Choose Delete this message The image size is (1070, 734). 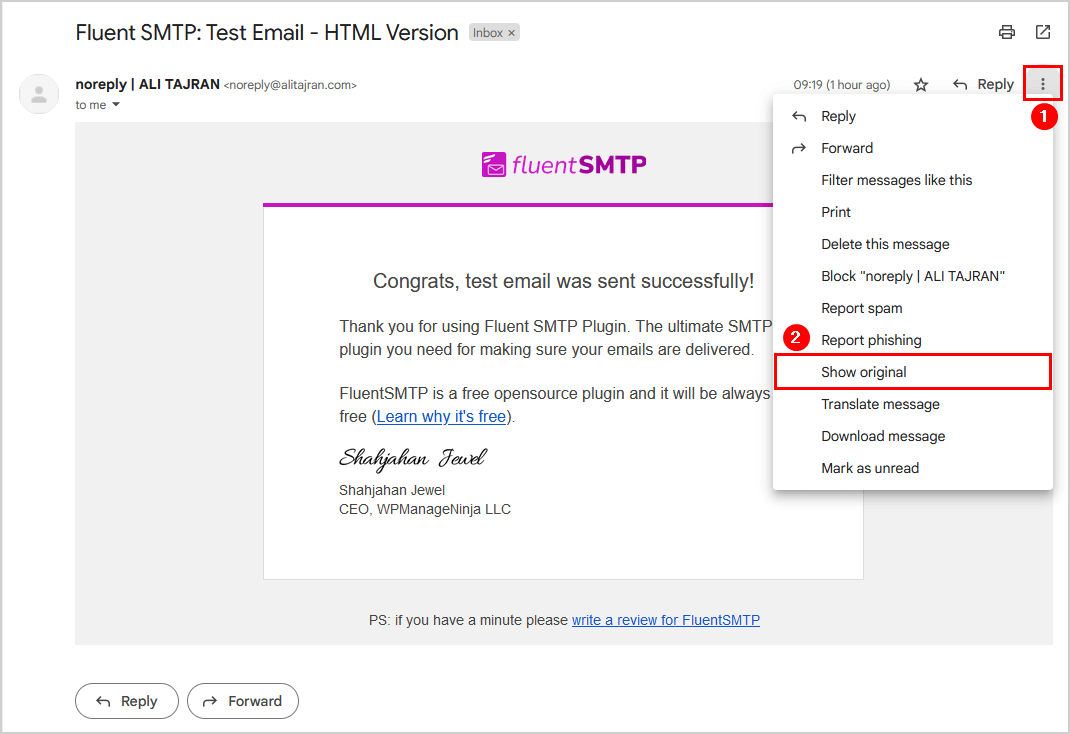[x=912, y=244]
